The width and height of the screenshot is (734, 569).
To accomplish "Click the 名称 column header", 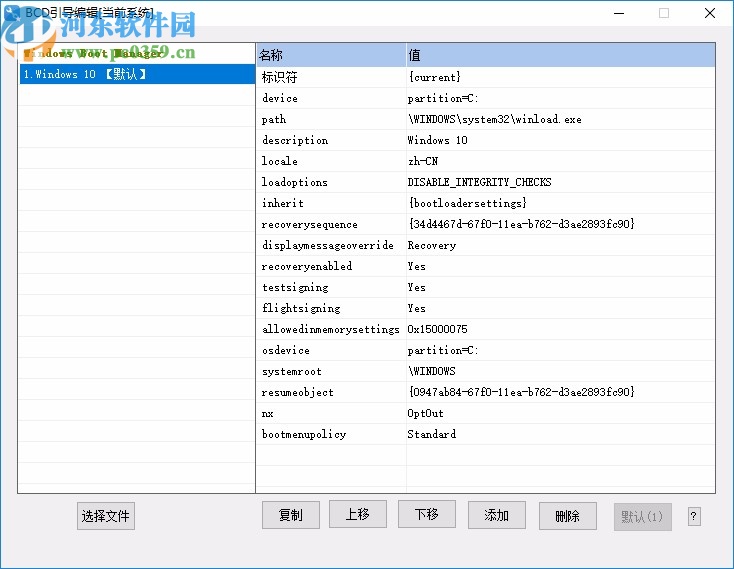I will coord(331,55).
